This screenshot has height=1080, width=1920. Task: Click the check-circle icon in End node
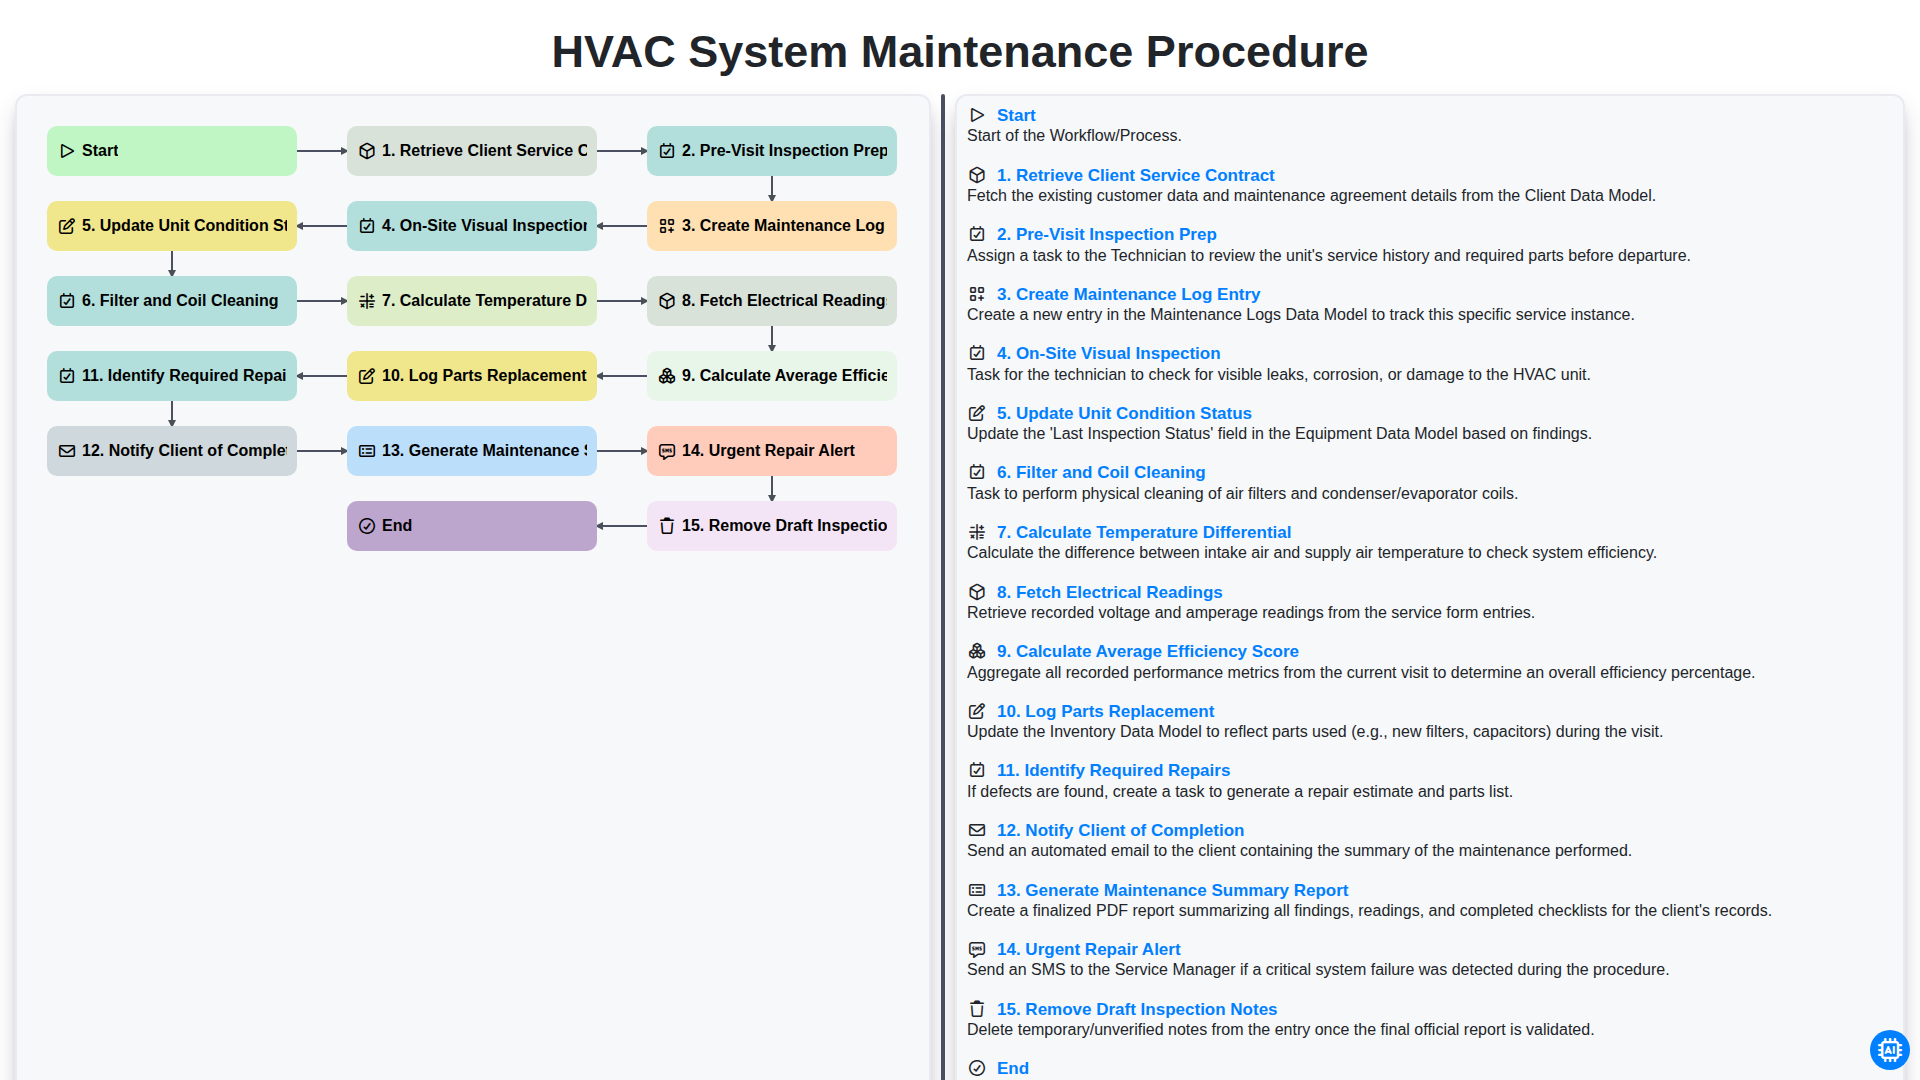click(367, 526)
